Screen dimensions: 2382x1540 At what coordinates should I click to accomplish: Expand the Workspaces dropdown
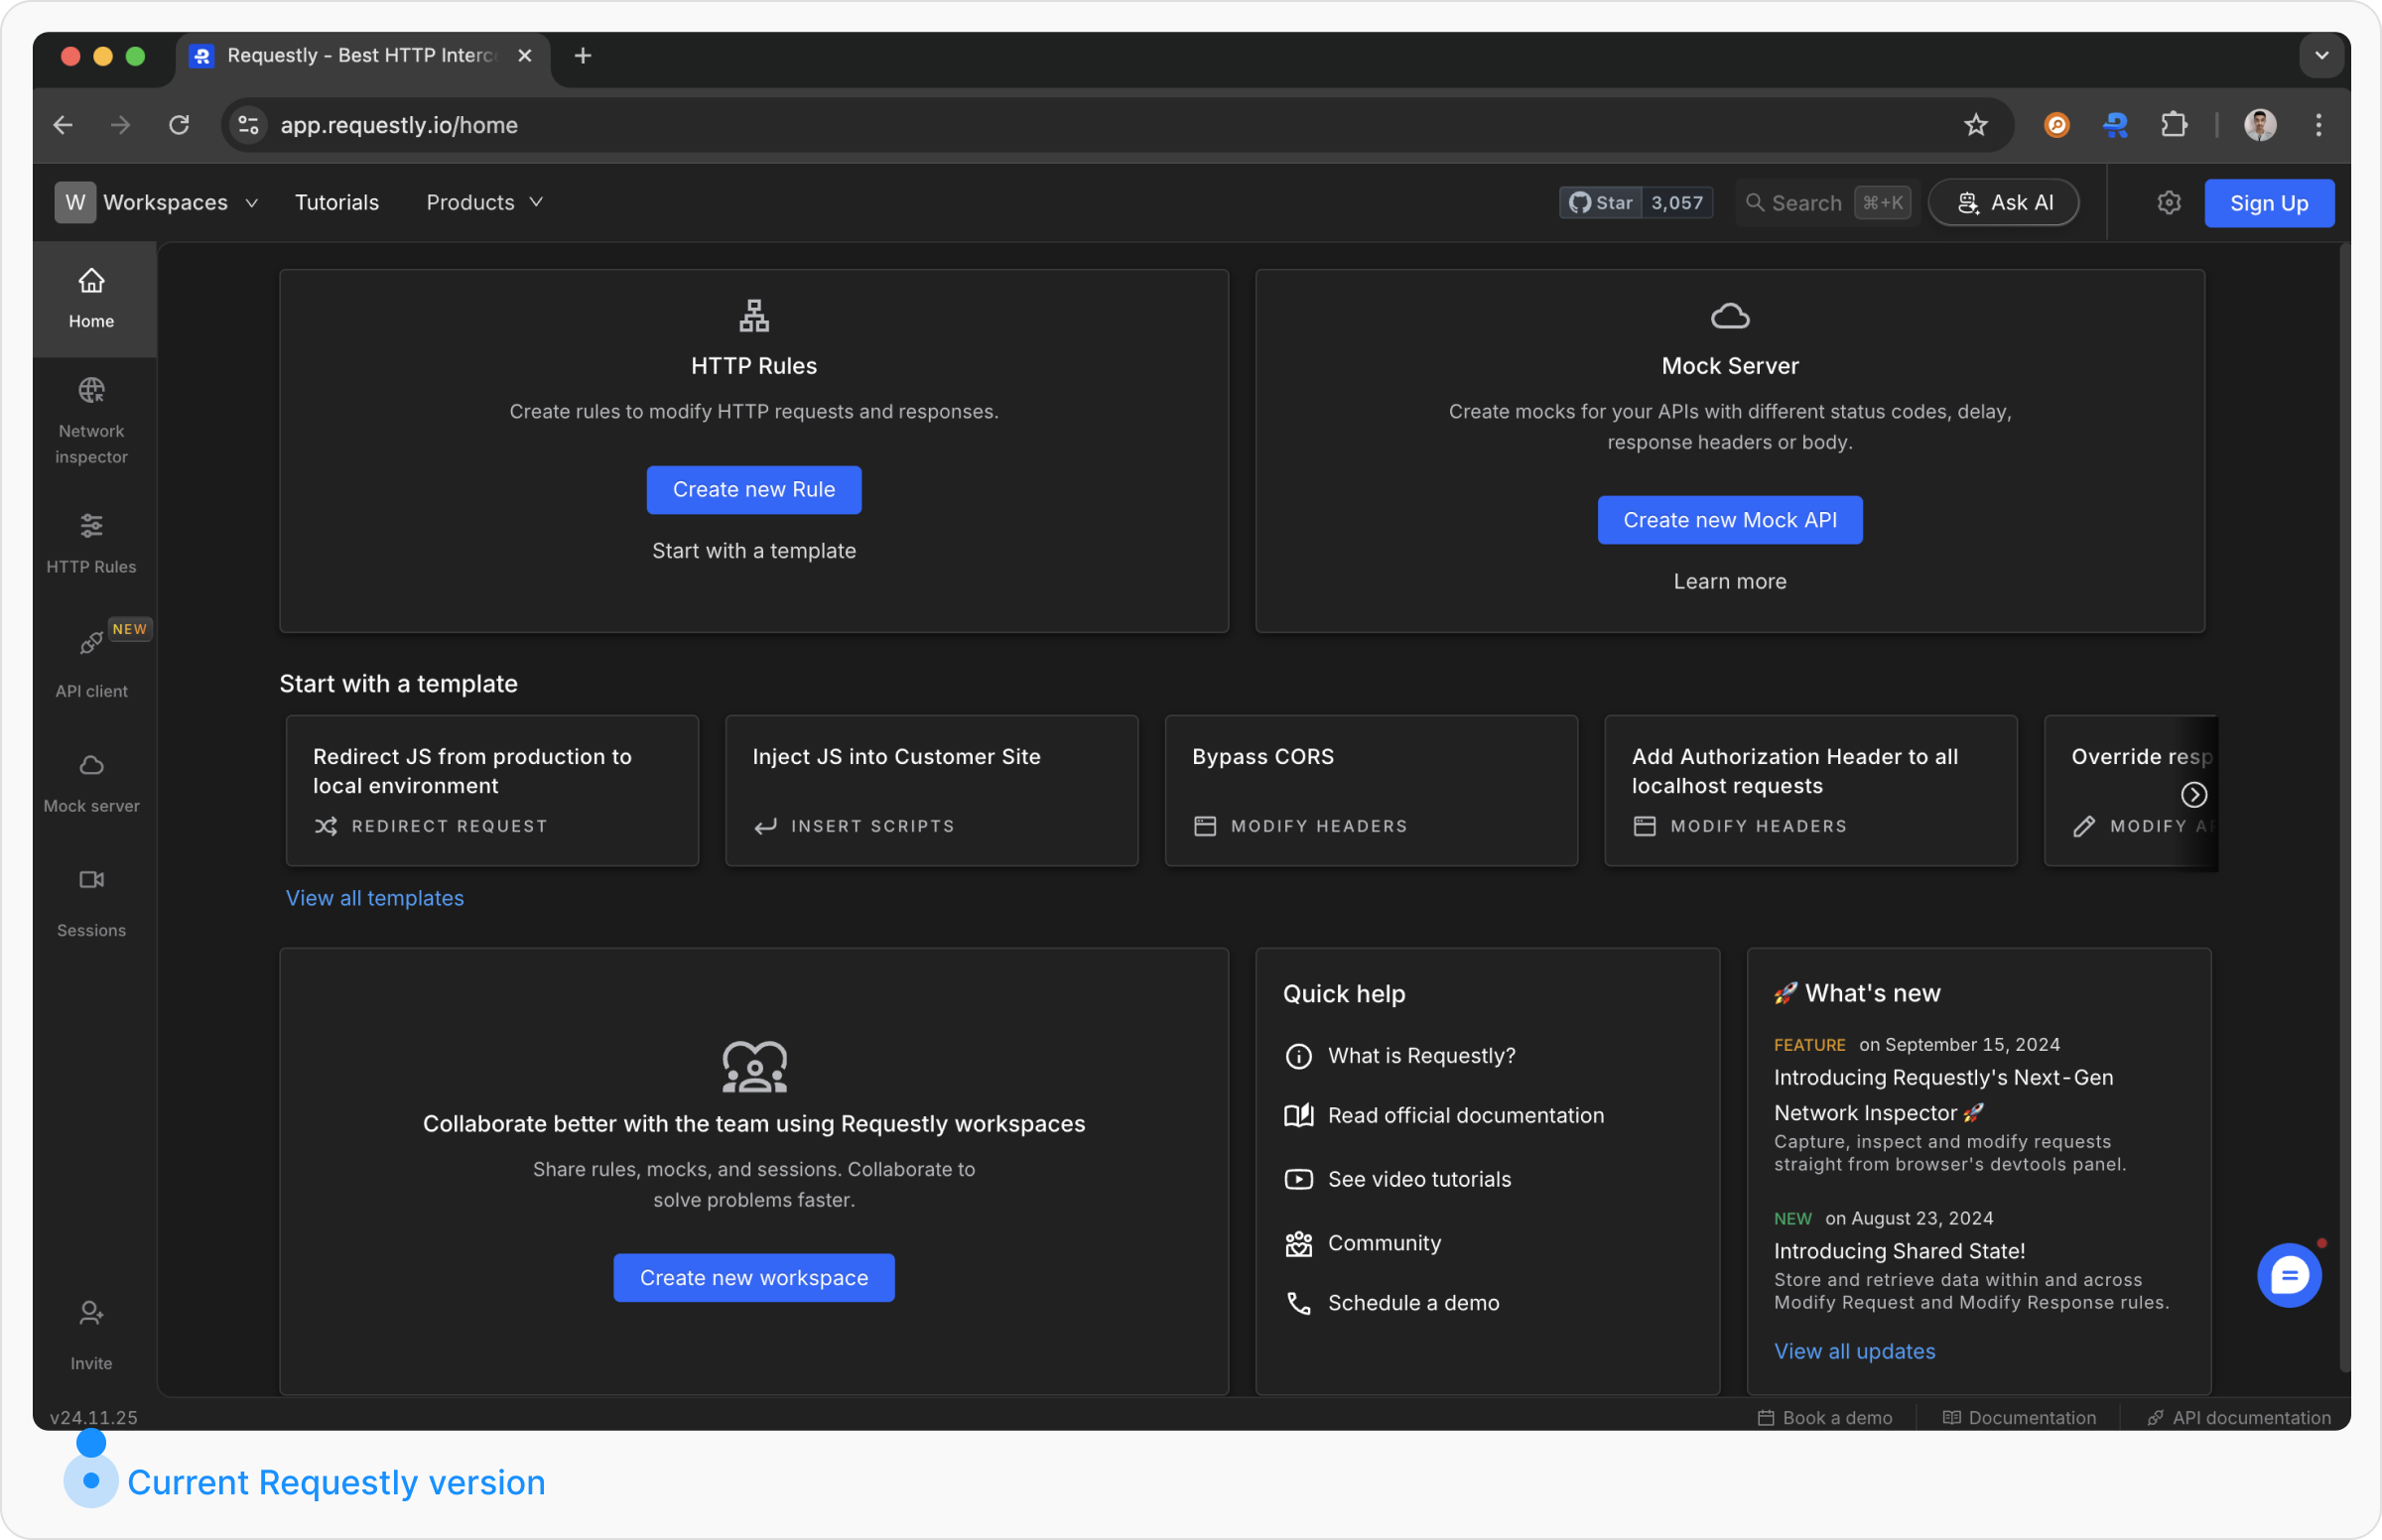tap(158, 203)
